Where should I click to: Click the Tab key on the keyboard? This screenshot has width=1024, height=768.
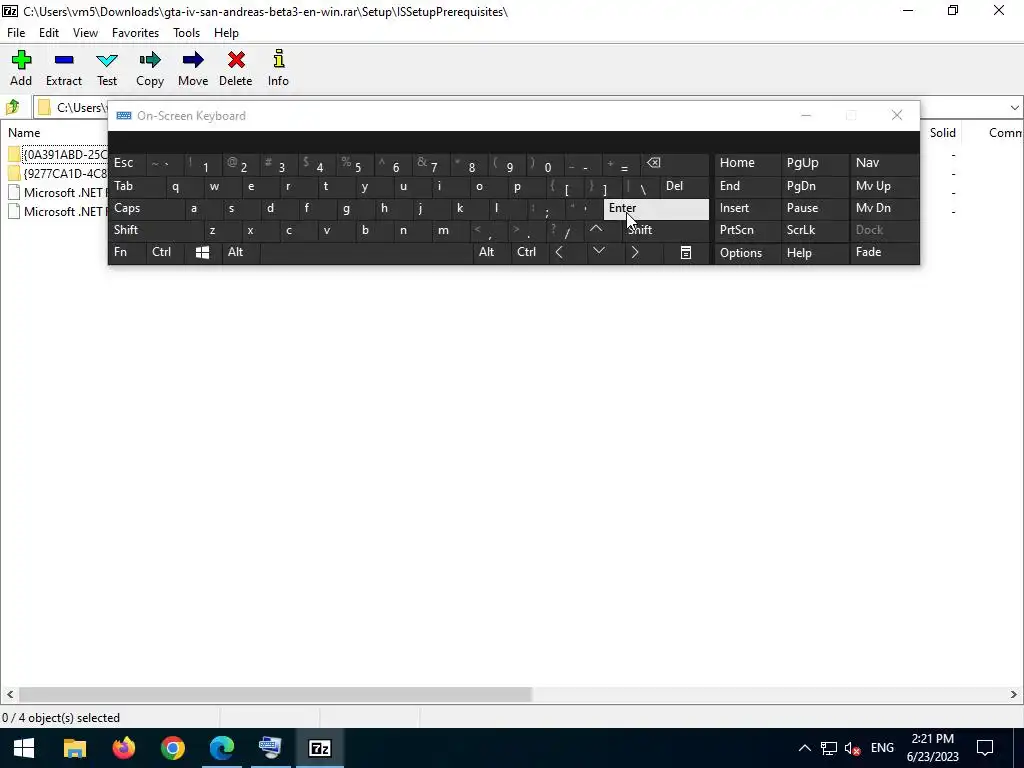(x=136, y=186)
